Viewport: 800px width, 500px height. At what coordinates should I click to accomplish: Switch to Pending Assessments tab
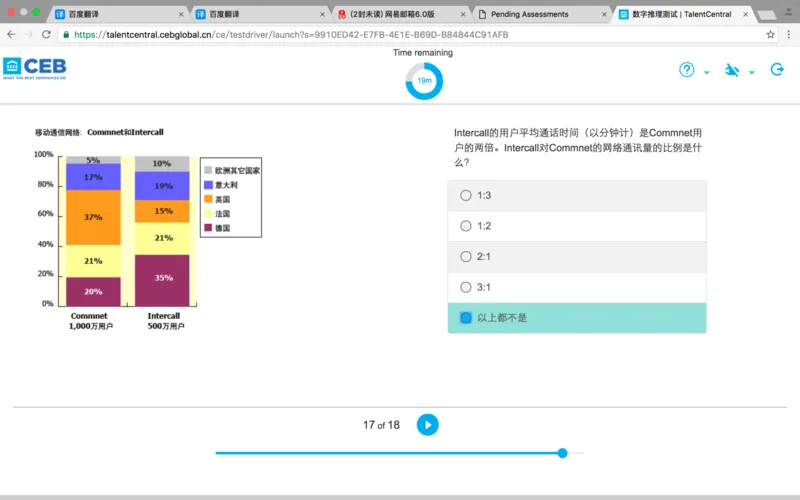point(541,14)
